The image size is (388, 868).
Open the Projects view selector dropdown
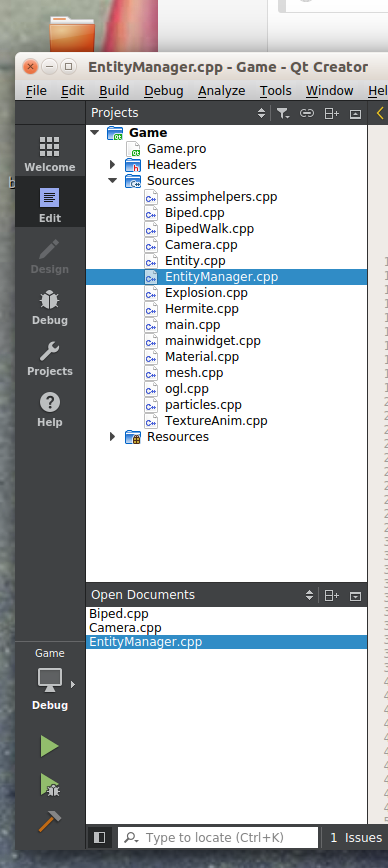[x=262, y=113]
